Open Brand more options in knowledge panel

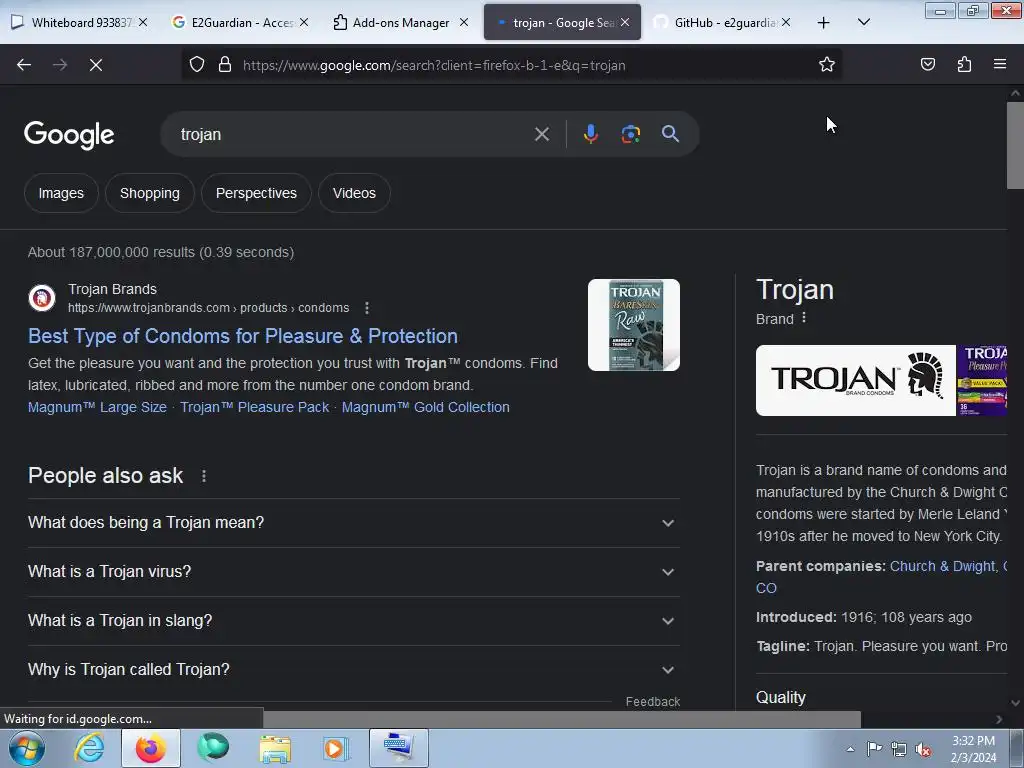tap(804, 318)
